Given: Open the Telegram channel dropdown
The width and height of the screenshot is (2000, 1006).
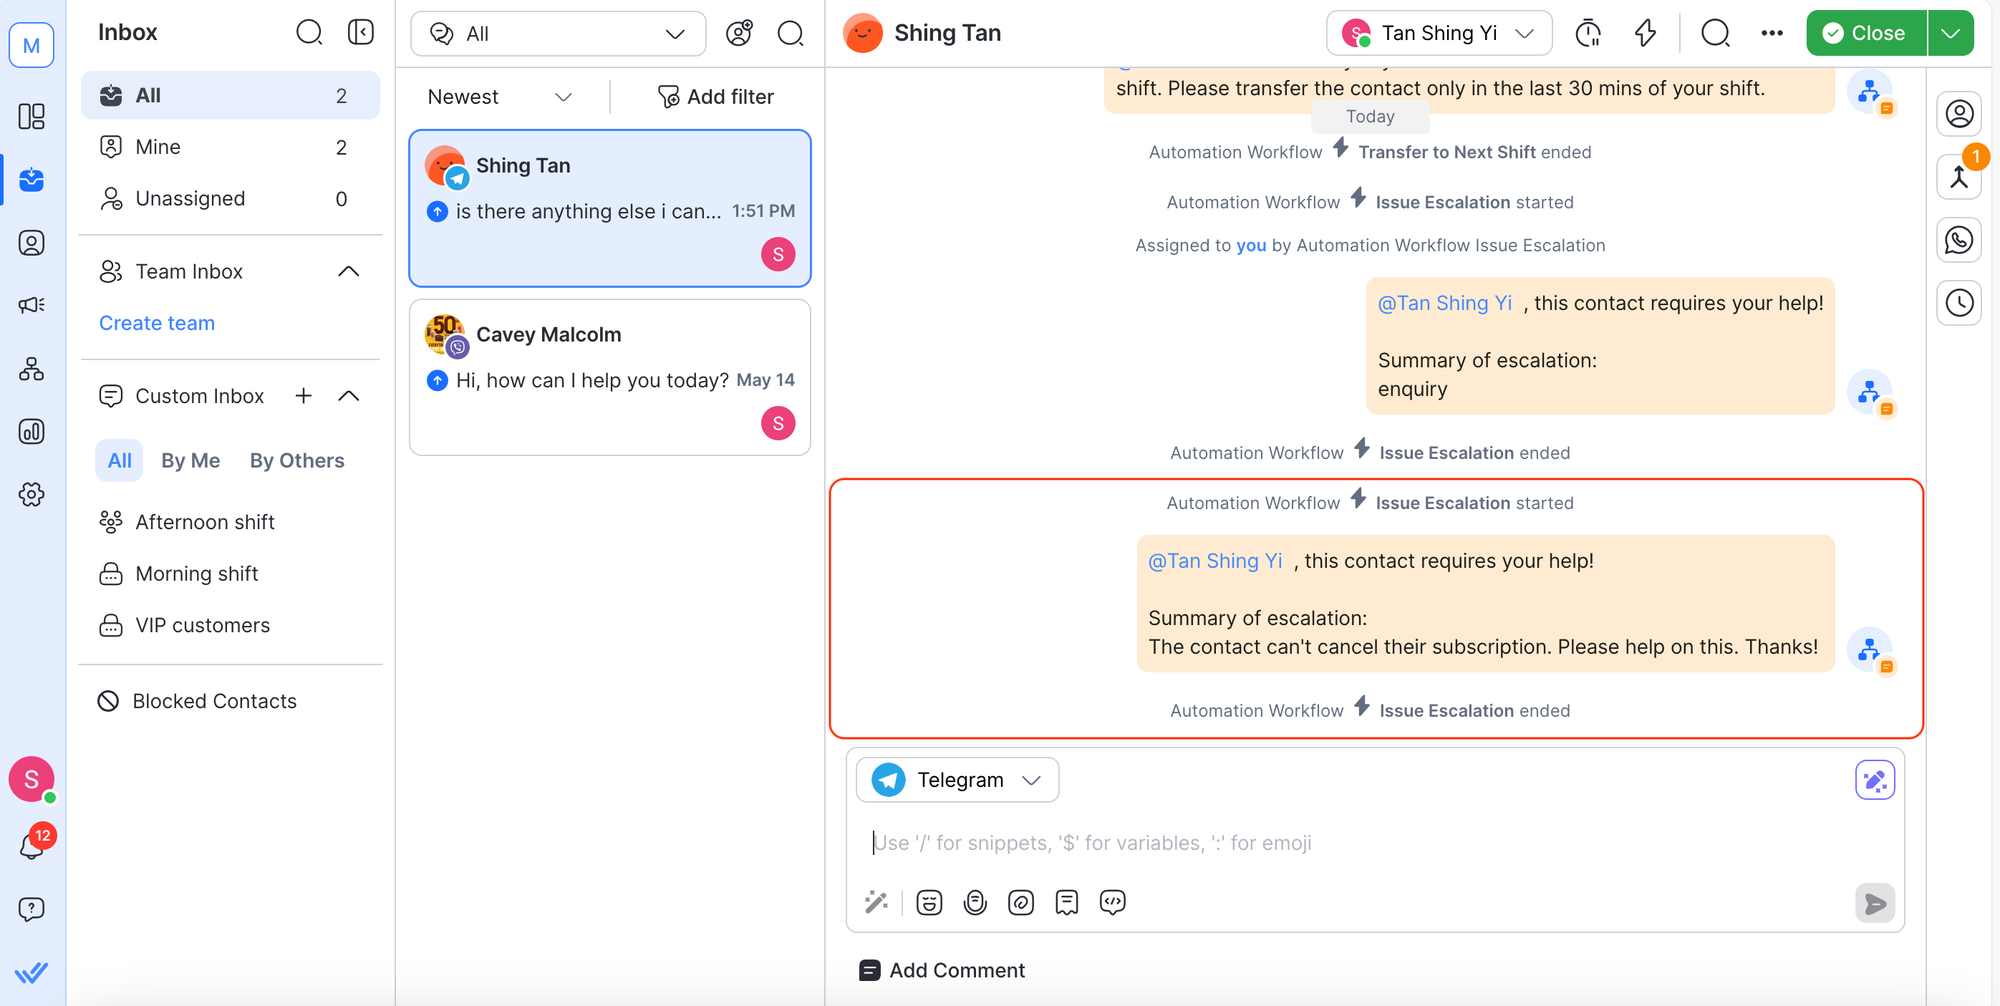Looking at the screenshot, I should [957, 780].
